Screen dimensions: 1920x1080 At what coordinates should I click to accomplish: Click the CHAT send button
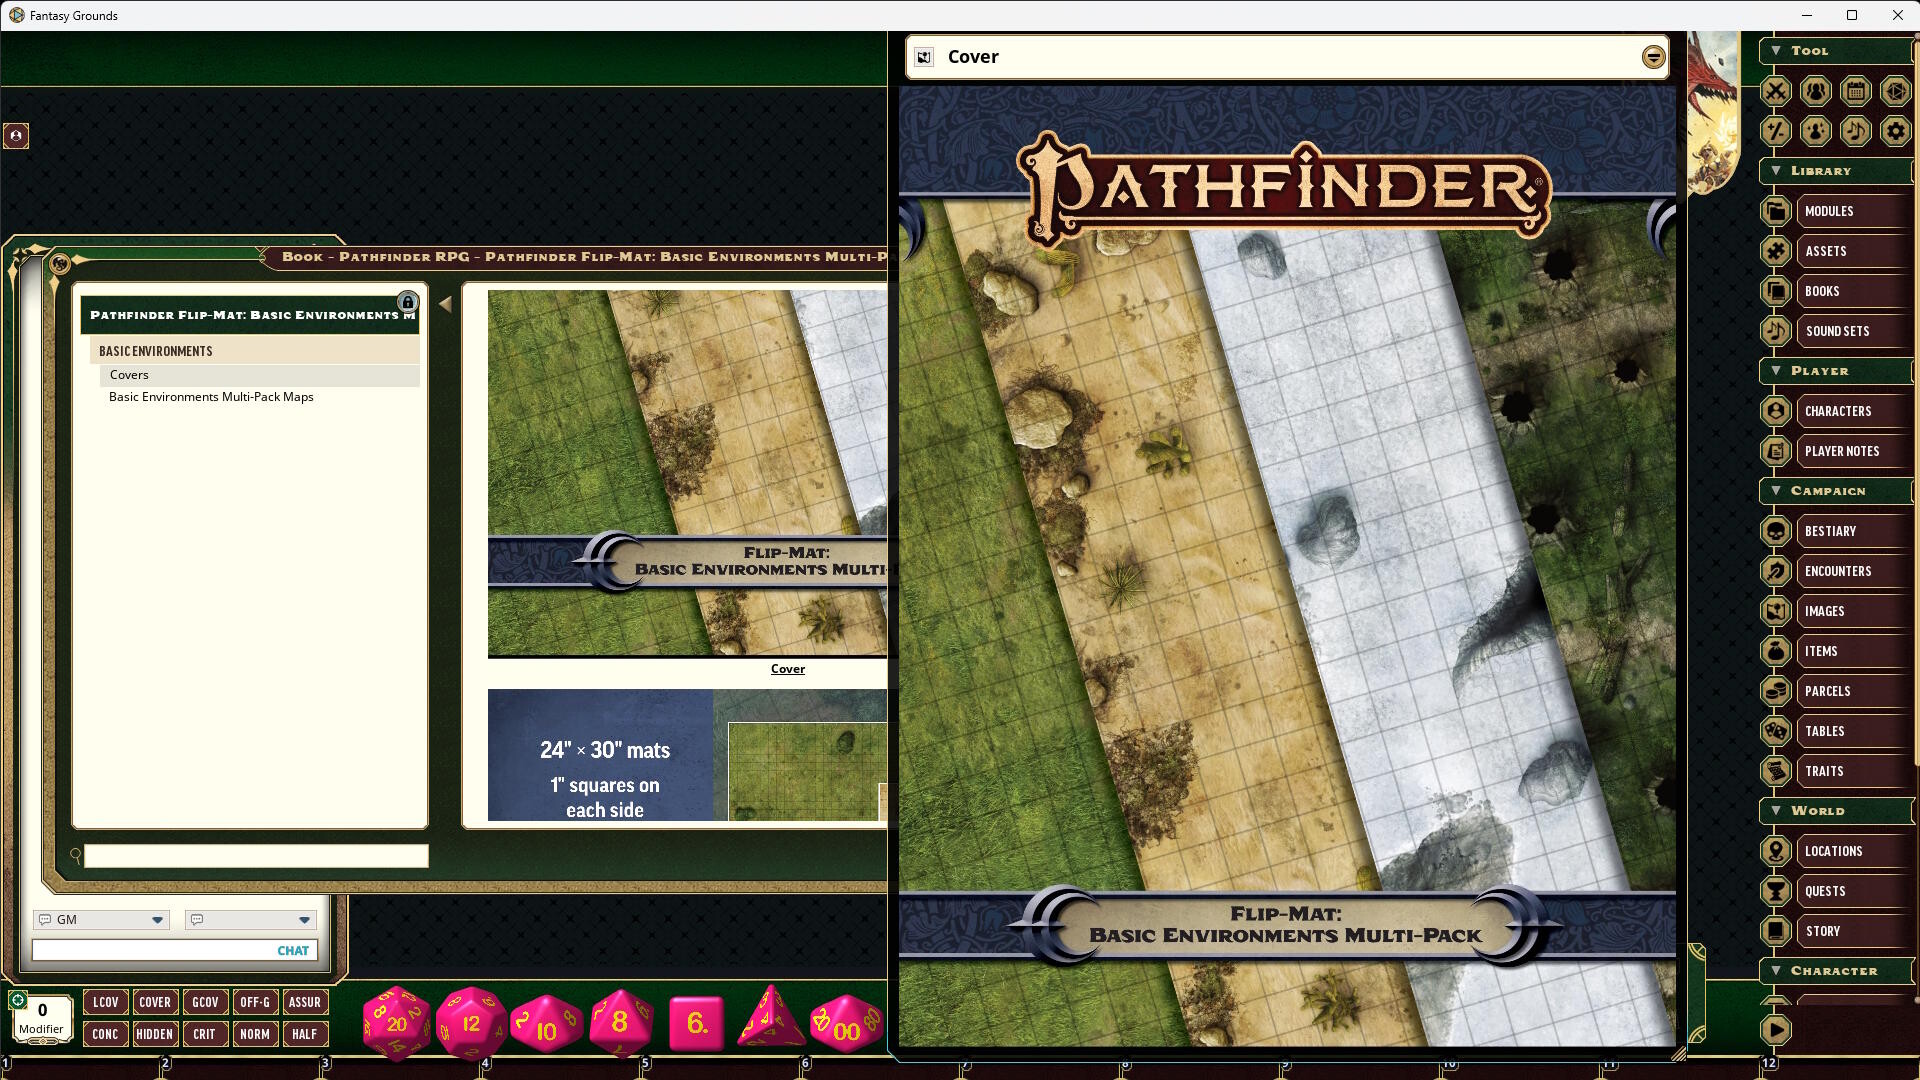pyautogui.click(x=293, y=951)
